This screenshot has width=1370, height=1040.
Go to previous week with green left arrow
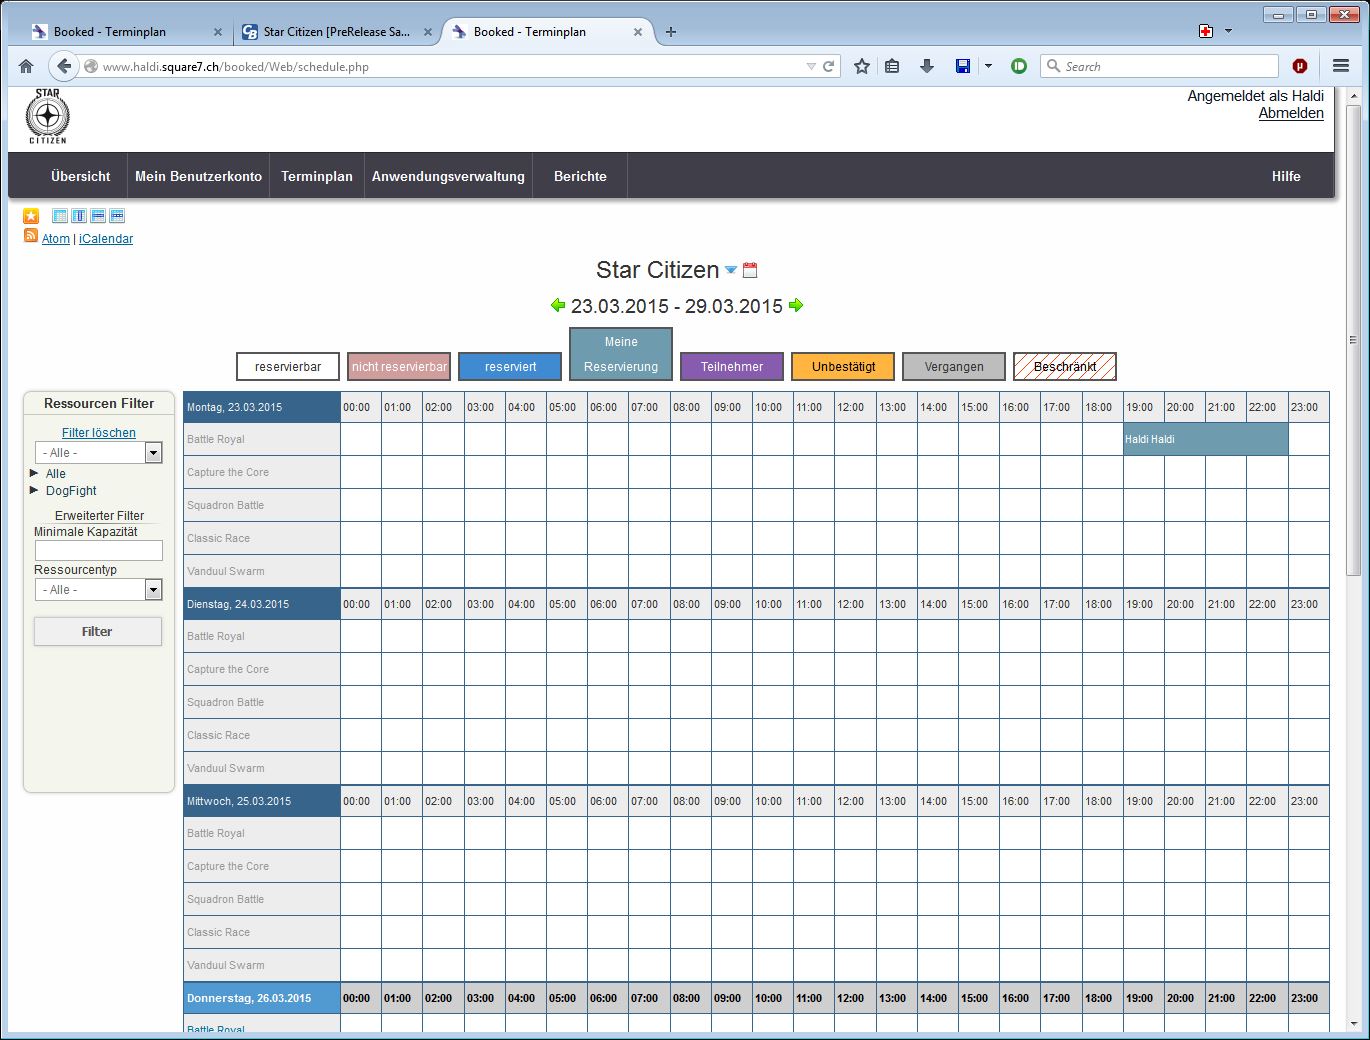[558, 305]
